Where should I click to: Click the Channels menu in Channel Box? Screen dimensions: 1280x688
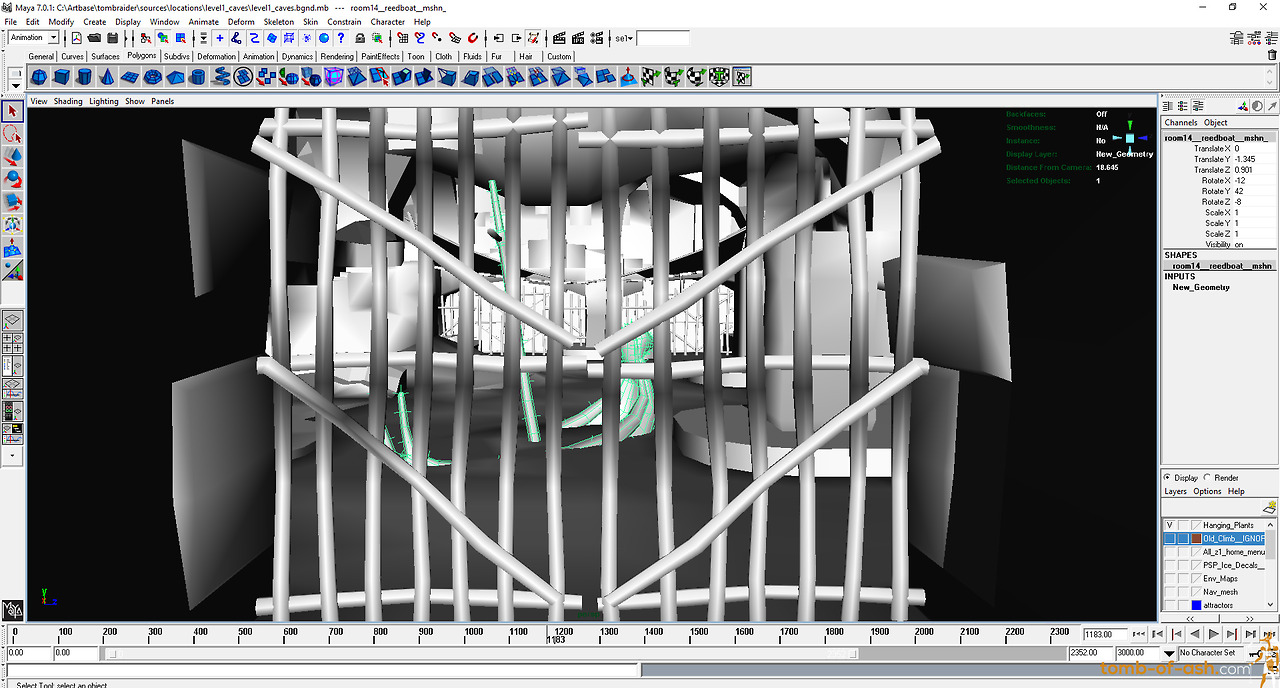(1181, 122)
